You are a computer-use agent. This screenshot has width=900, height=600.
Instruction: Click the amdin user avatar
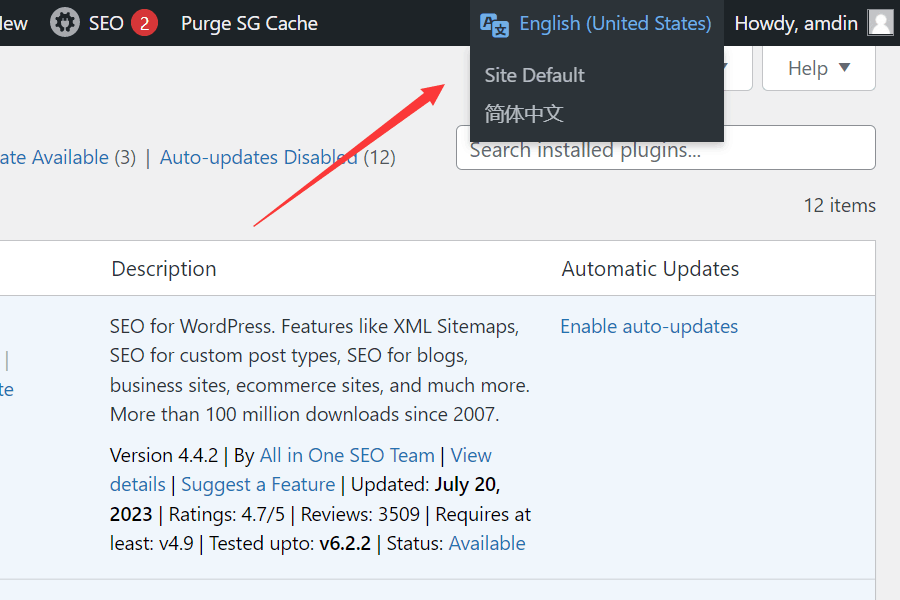point(880,23)
